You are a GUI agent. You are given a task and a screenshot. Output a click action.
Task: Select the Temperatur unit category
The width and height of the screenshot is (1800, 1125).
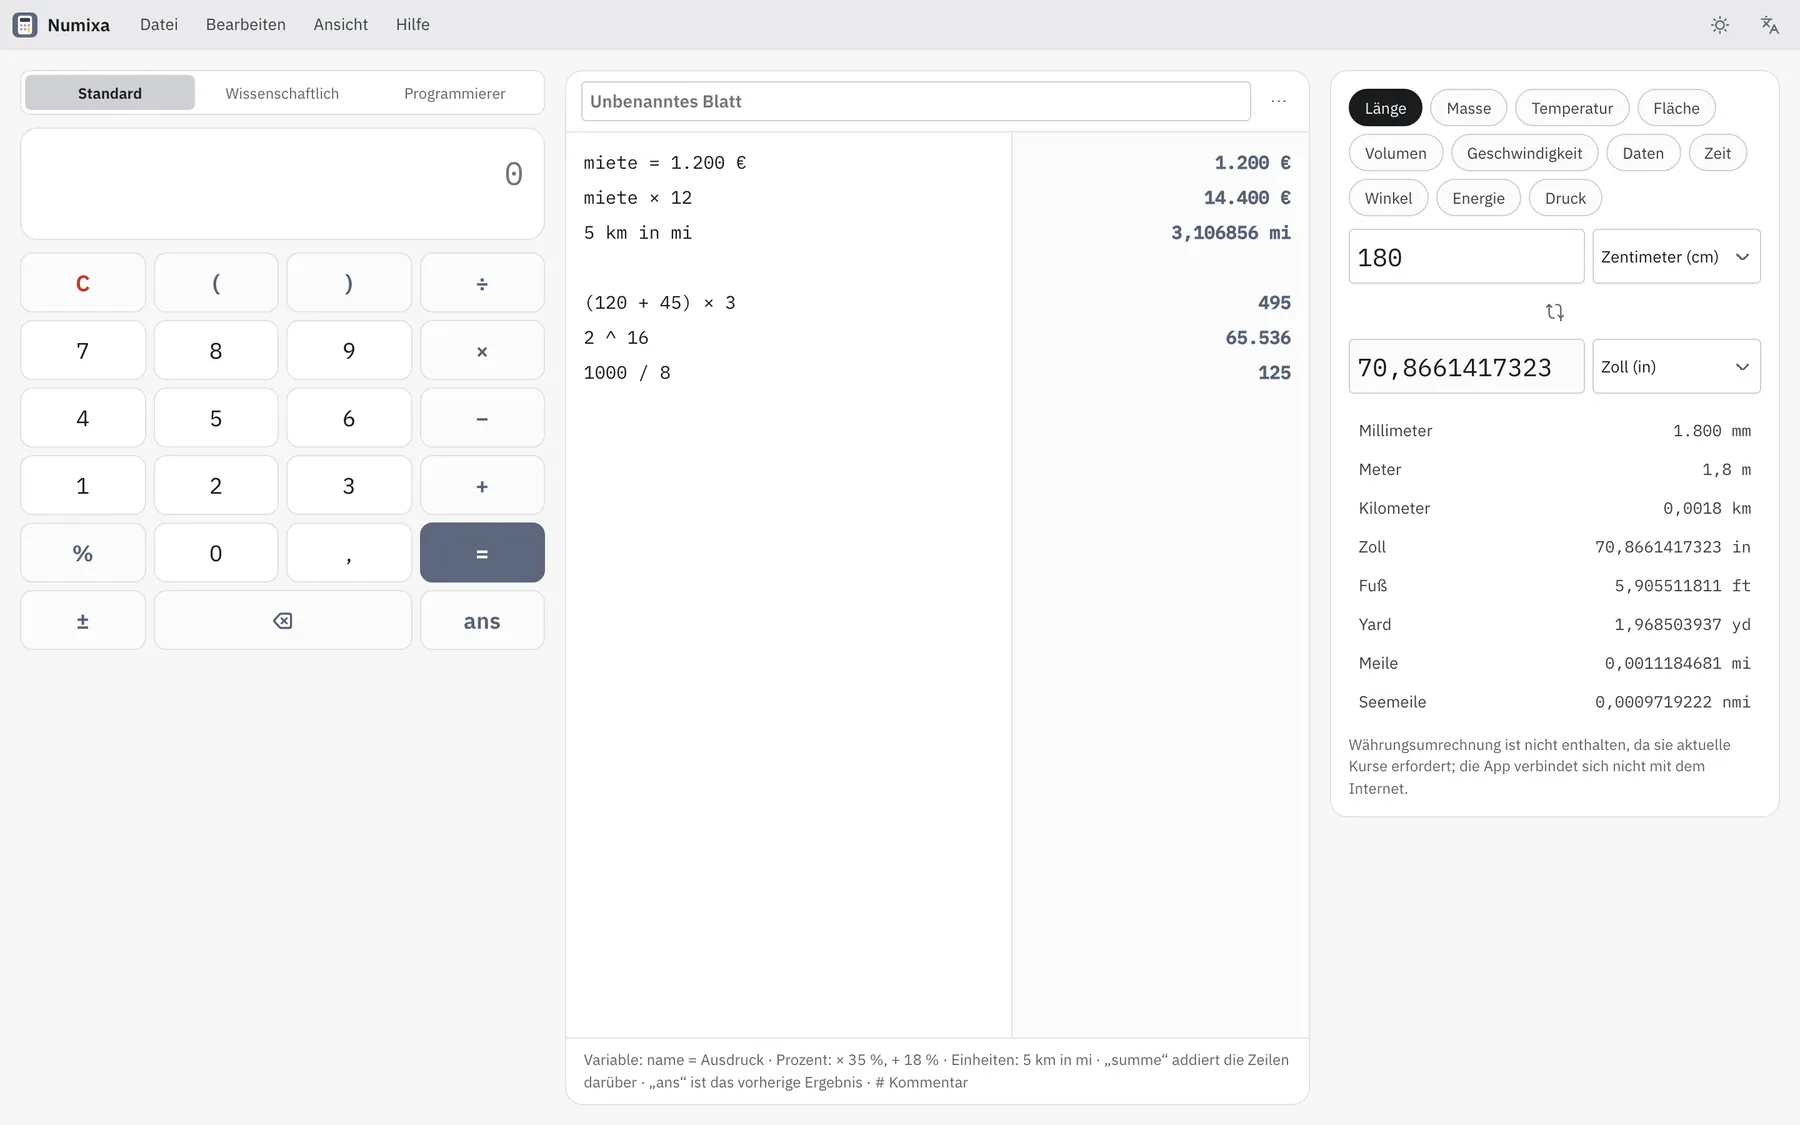pos(1572,108)
